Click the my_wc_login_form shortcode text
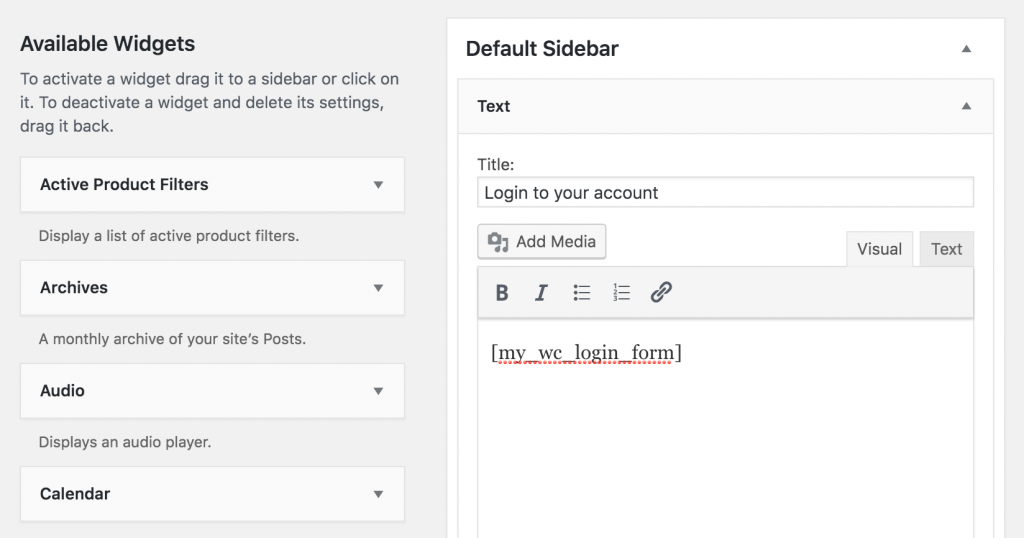This screenshot has height=538, width=1024. (586, 353)
